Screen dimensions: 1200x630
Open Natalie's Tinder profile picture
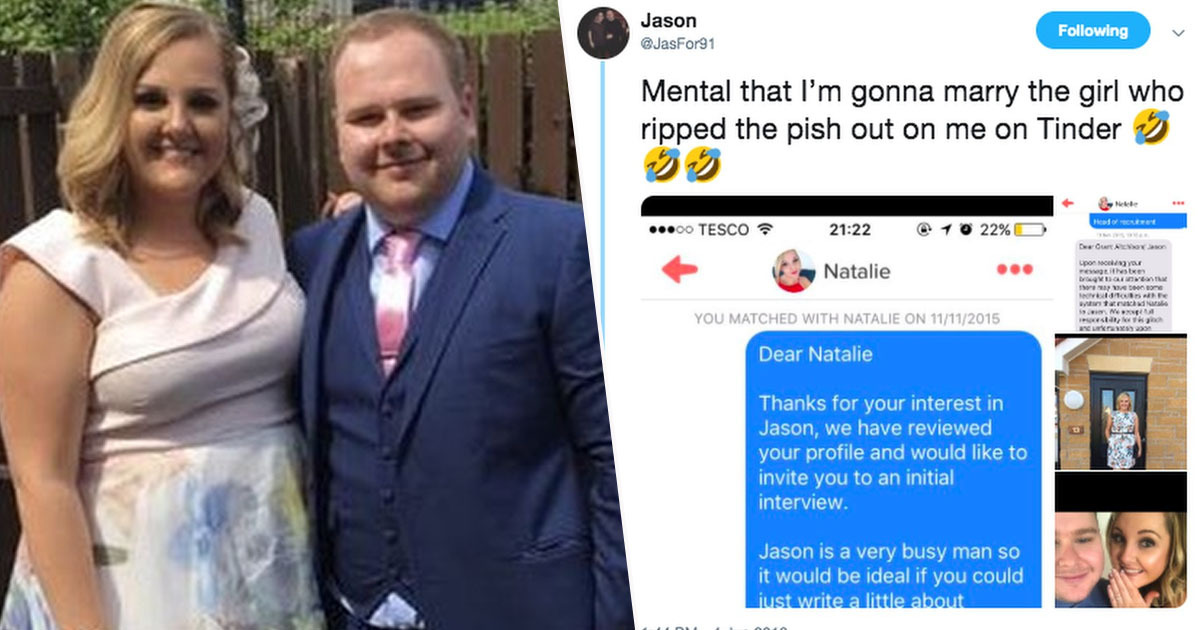coord(794,270)
